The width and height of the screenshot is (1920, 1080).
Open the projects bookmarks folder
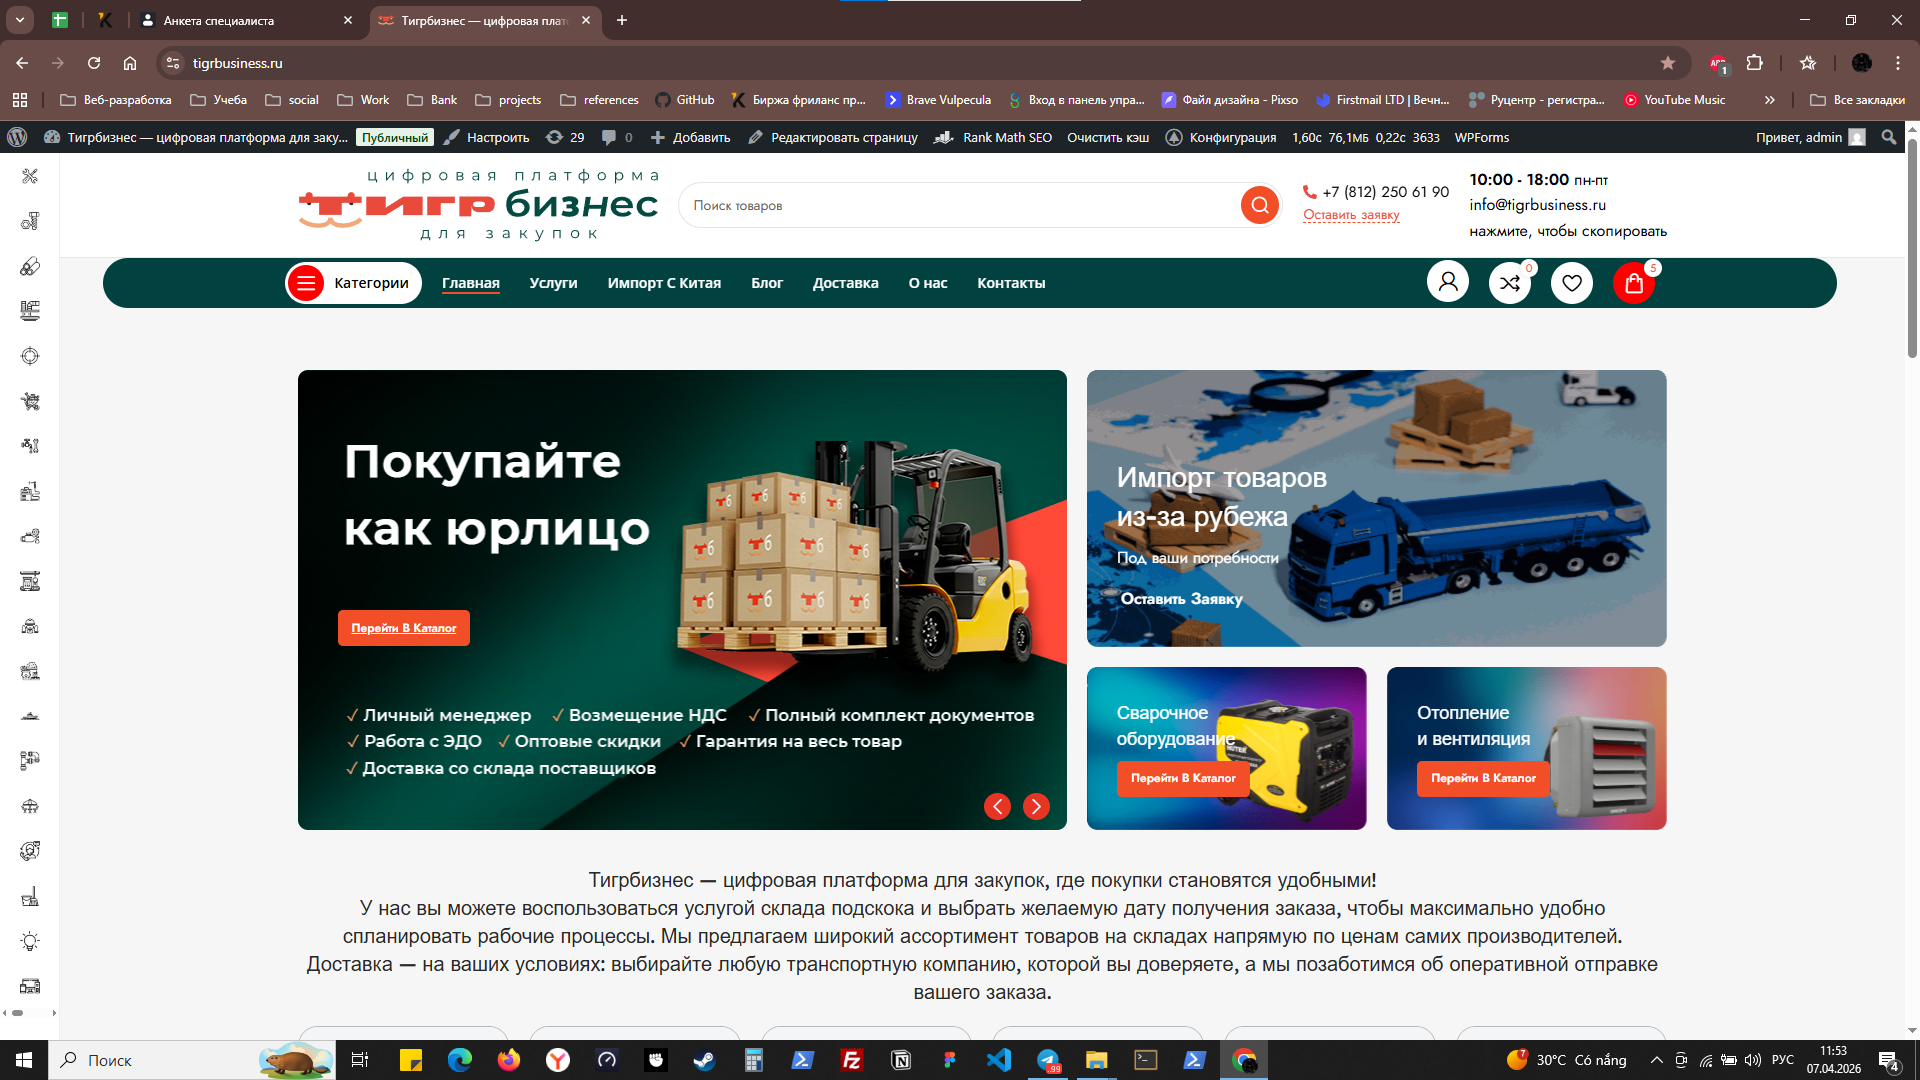508,100
